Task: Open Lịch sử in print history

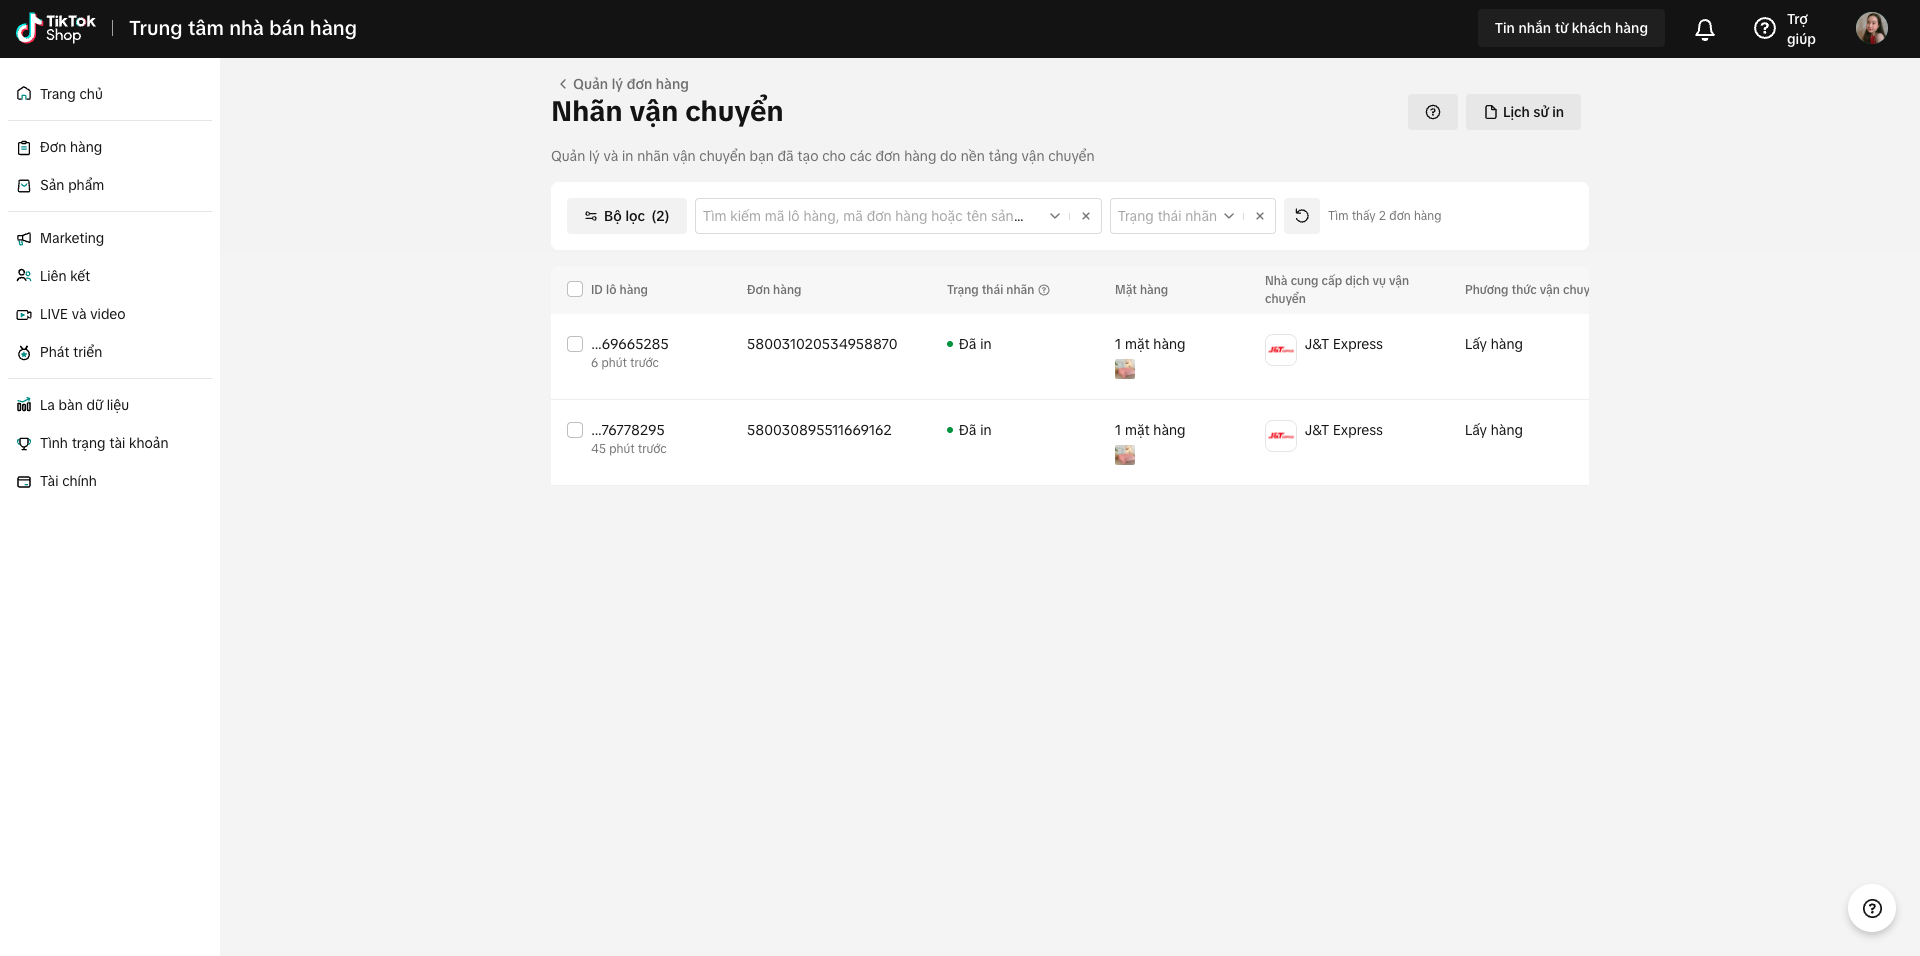Action: [x=1523, y=112]
